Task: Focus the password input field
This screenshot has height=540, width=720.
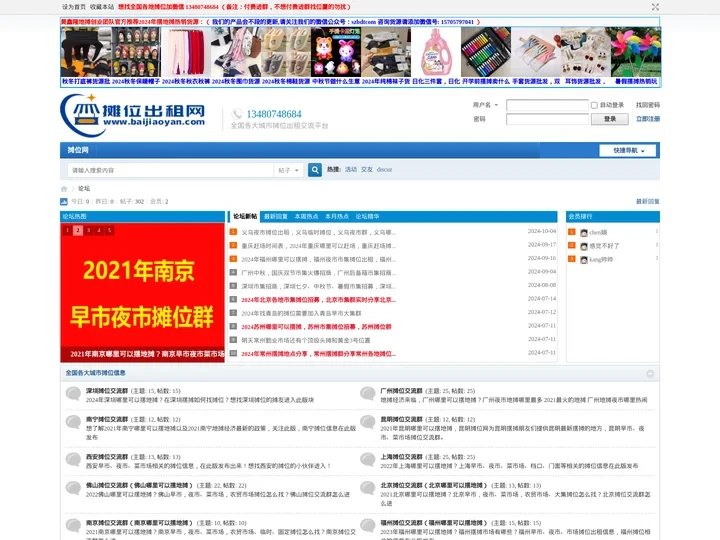Action: (x=547, y=119)
